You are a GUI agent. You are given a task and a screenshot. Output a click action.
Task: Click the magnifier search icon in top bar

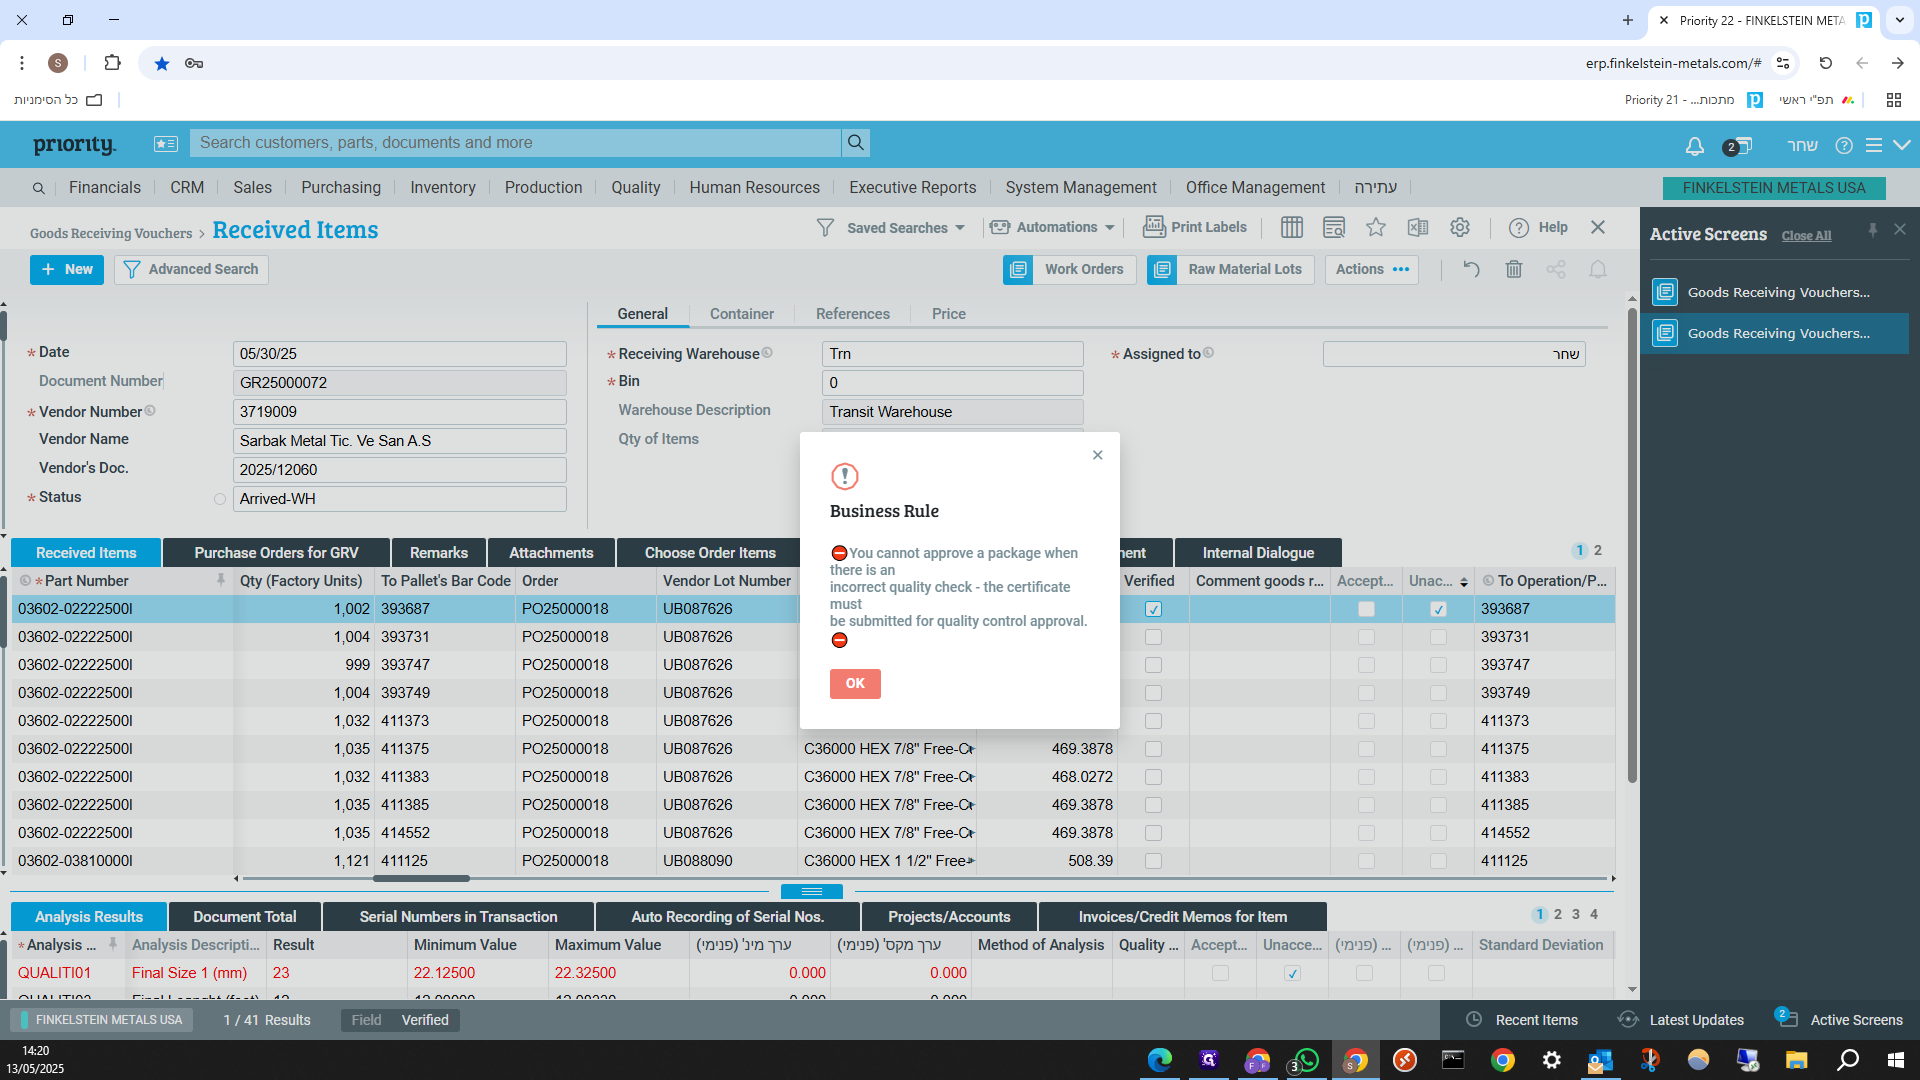point(856,143)
